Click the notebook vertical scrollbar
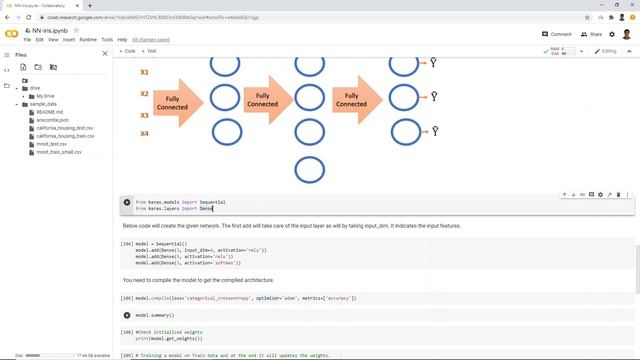The image size is (640, 360). (x=638, y=269)
